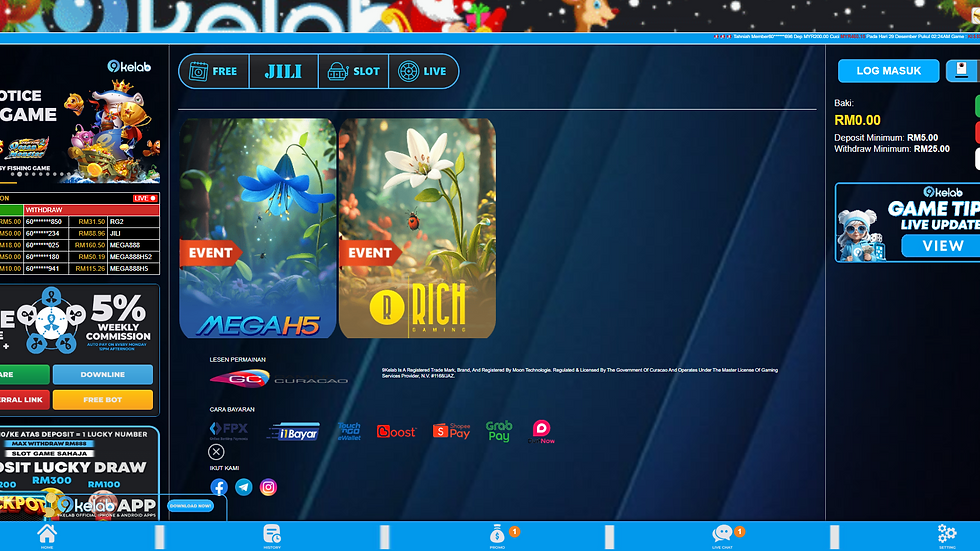Click the slot machine icon

(338, 71)
